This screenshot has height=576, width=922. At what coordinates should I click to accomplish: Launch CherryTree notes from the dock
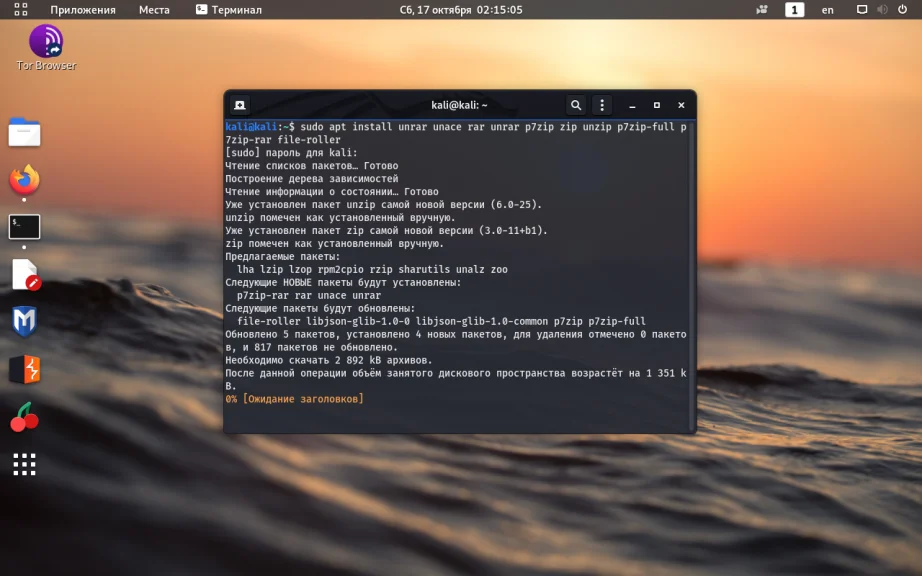click(24, 417)
